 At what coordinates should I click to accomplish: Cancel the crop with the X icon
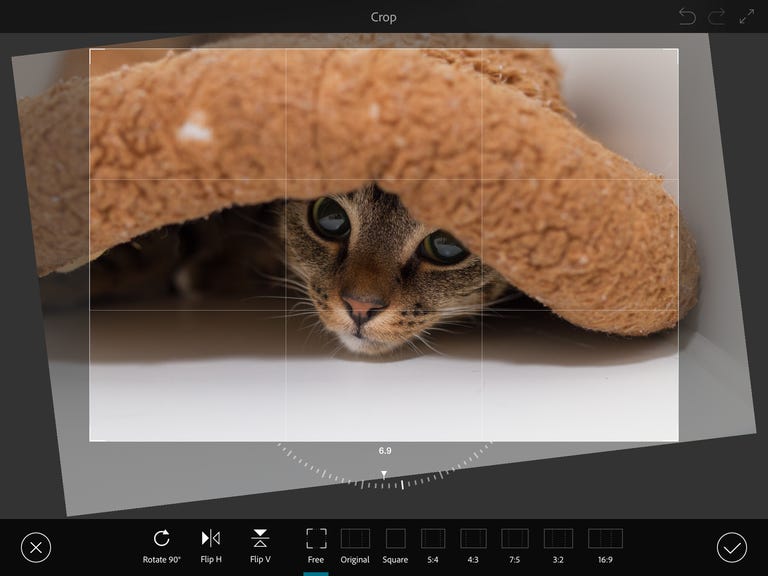pos(35,547)
